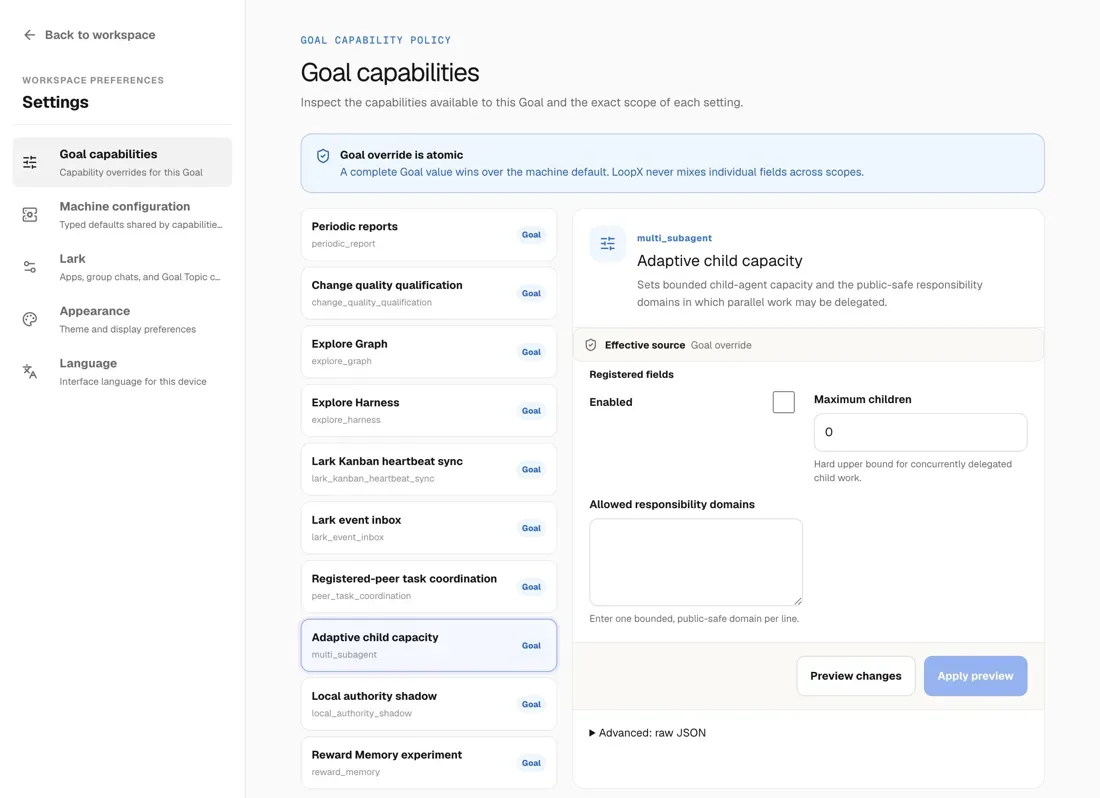
Task: Expand Advanced: raw JSON section
Action: [648, 733]
